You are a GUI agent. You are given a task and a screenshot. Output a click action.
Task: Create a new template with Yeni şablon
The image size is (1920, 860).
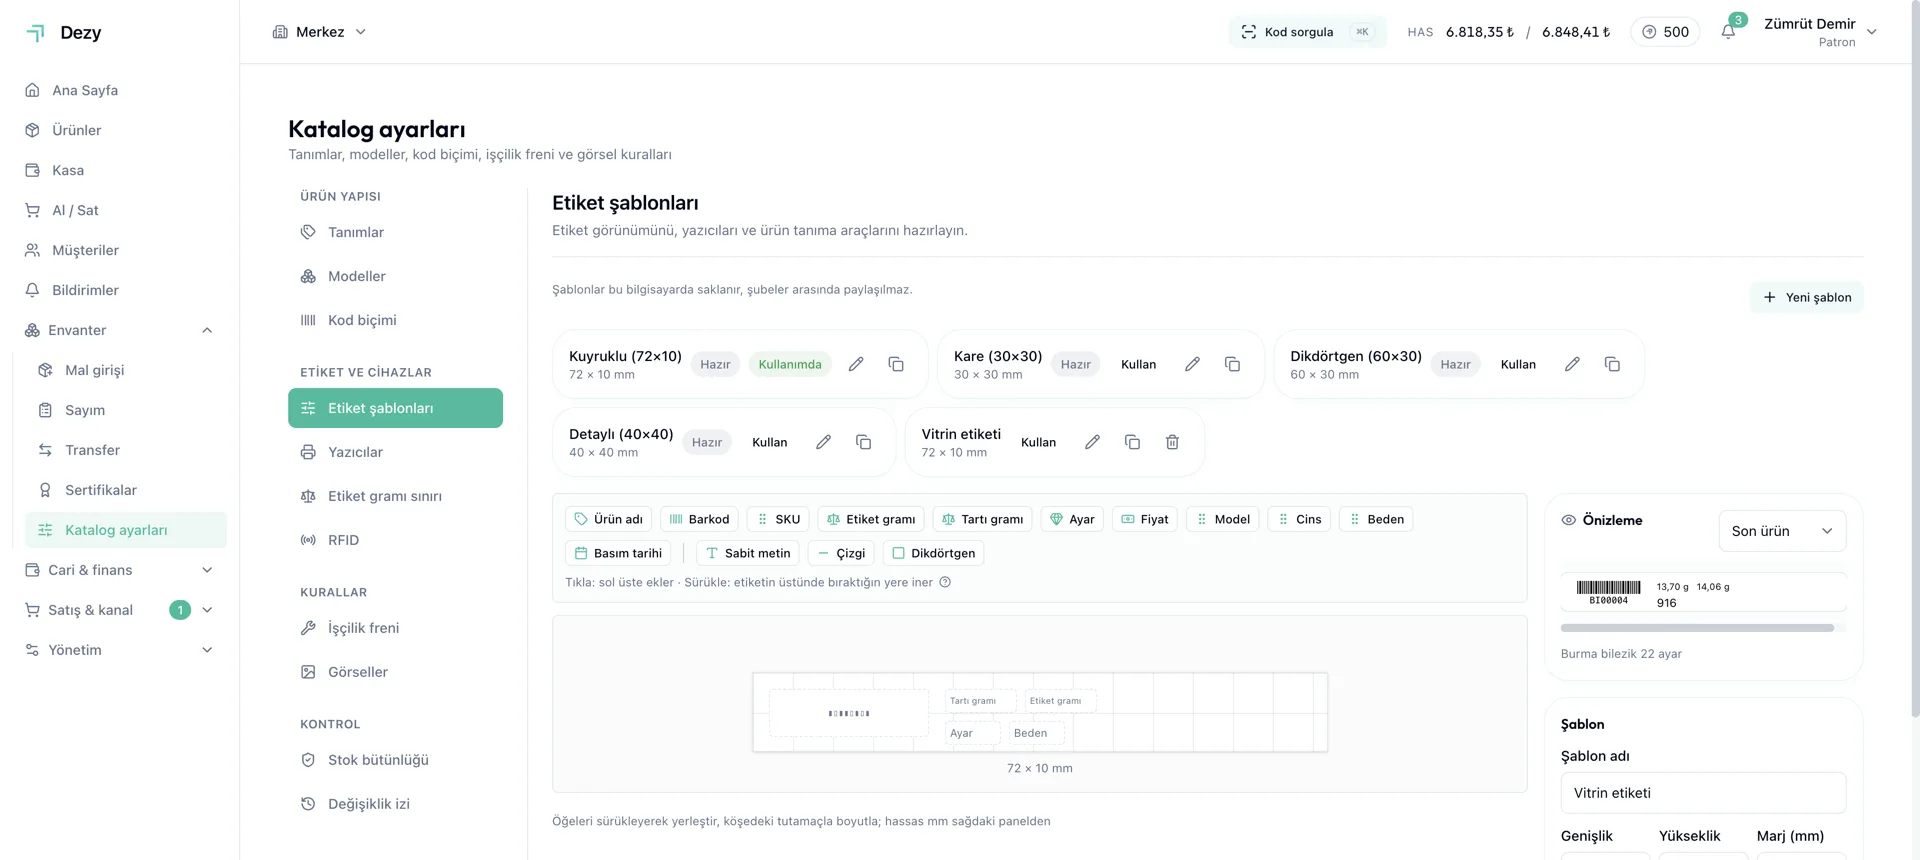click(1807, 297)
